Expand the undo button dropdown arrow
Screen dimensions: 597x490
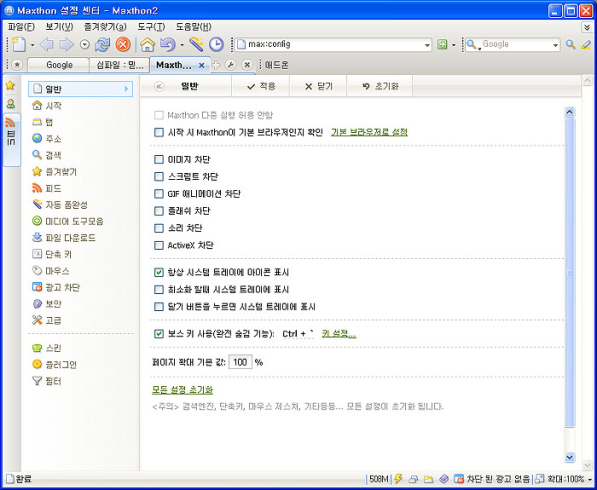pyautogui.click(x=182, y=45)
